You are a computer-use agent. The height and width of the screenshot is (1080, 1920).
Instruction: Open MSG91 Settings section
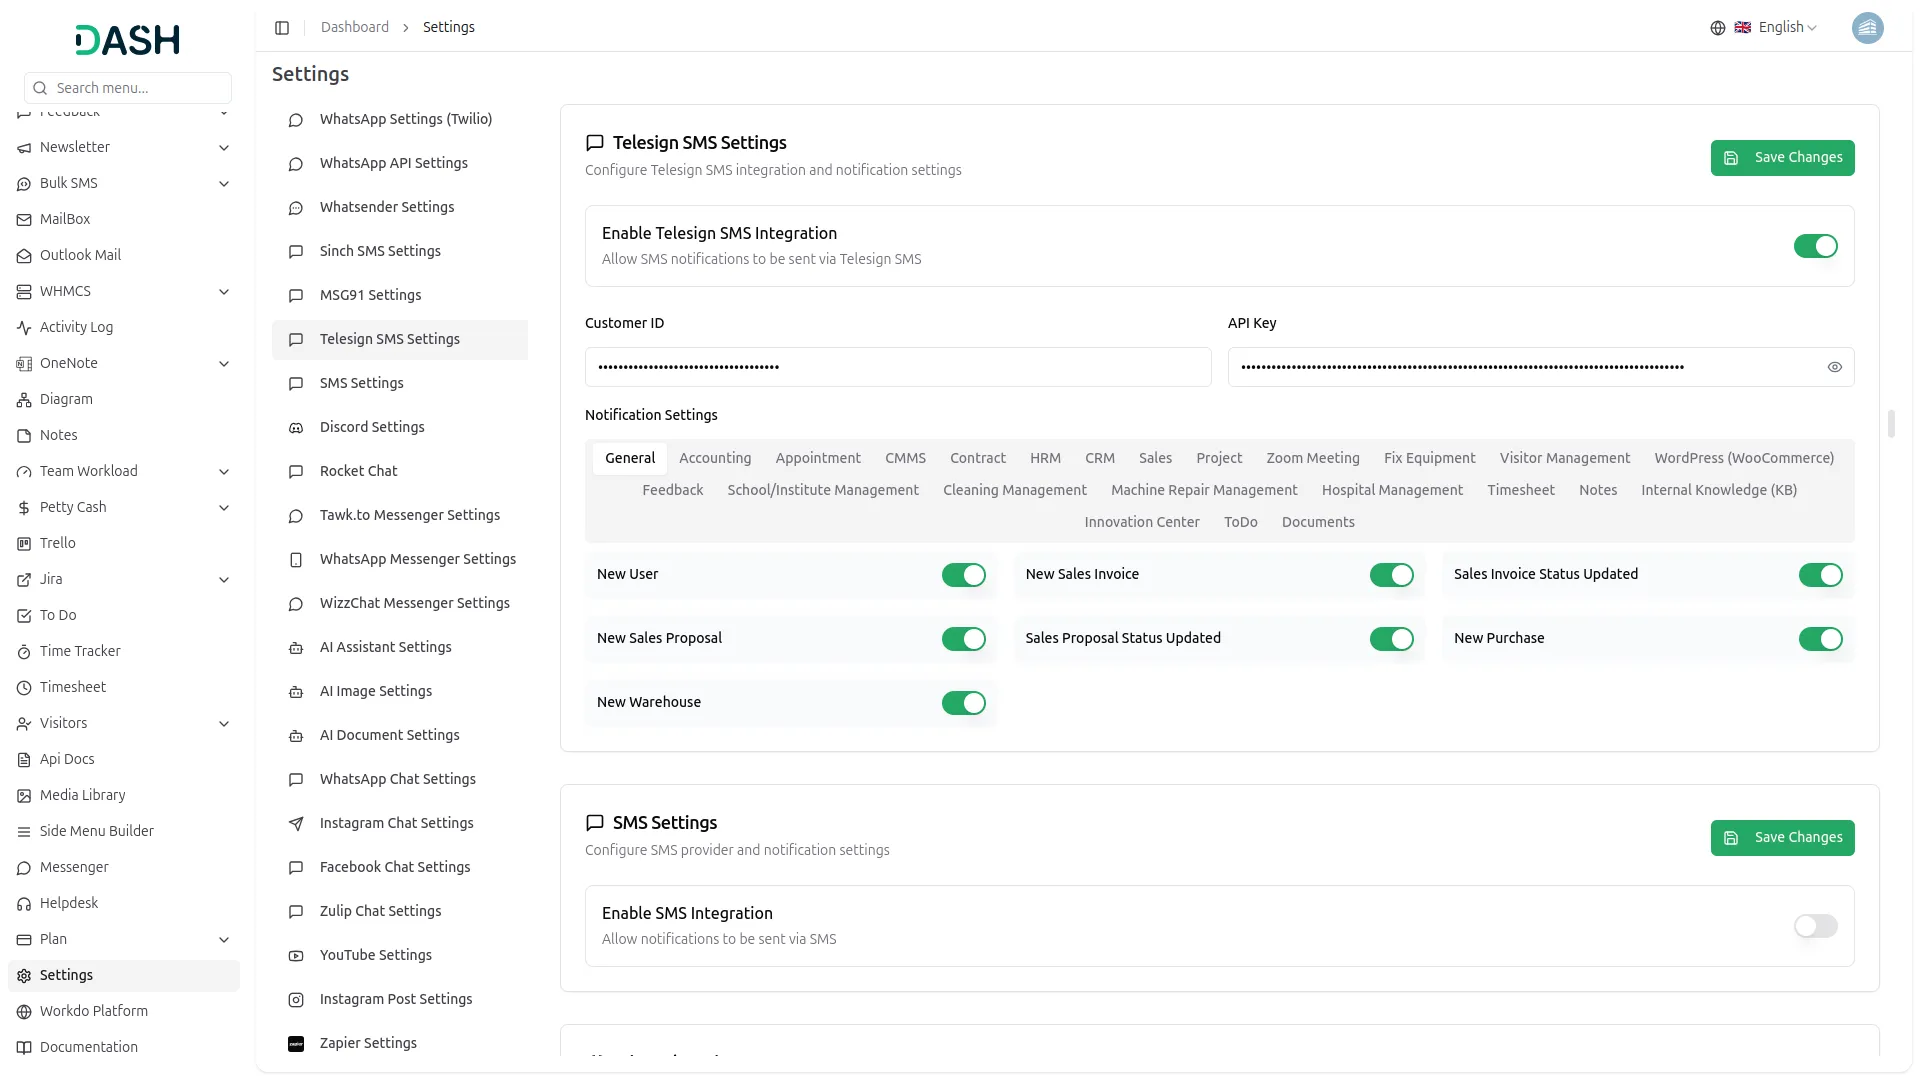pyautogui.click(x=399, y=296)
